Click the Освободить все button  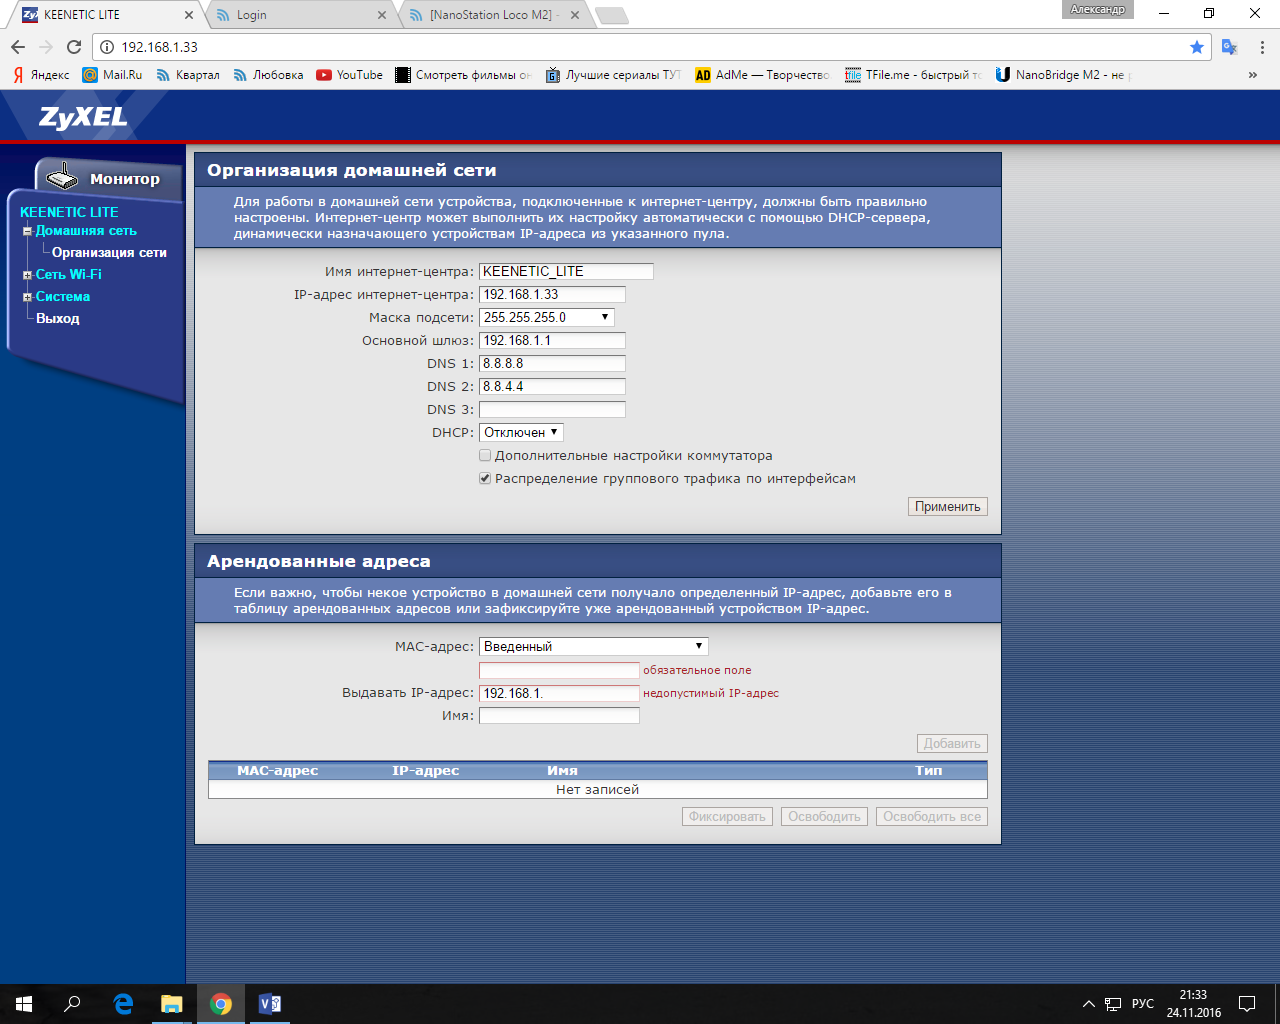pyautogui.click(x=932, y=817)
